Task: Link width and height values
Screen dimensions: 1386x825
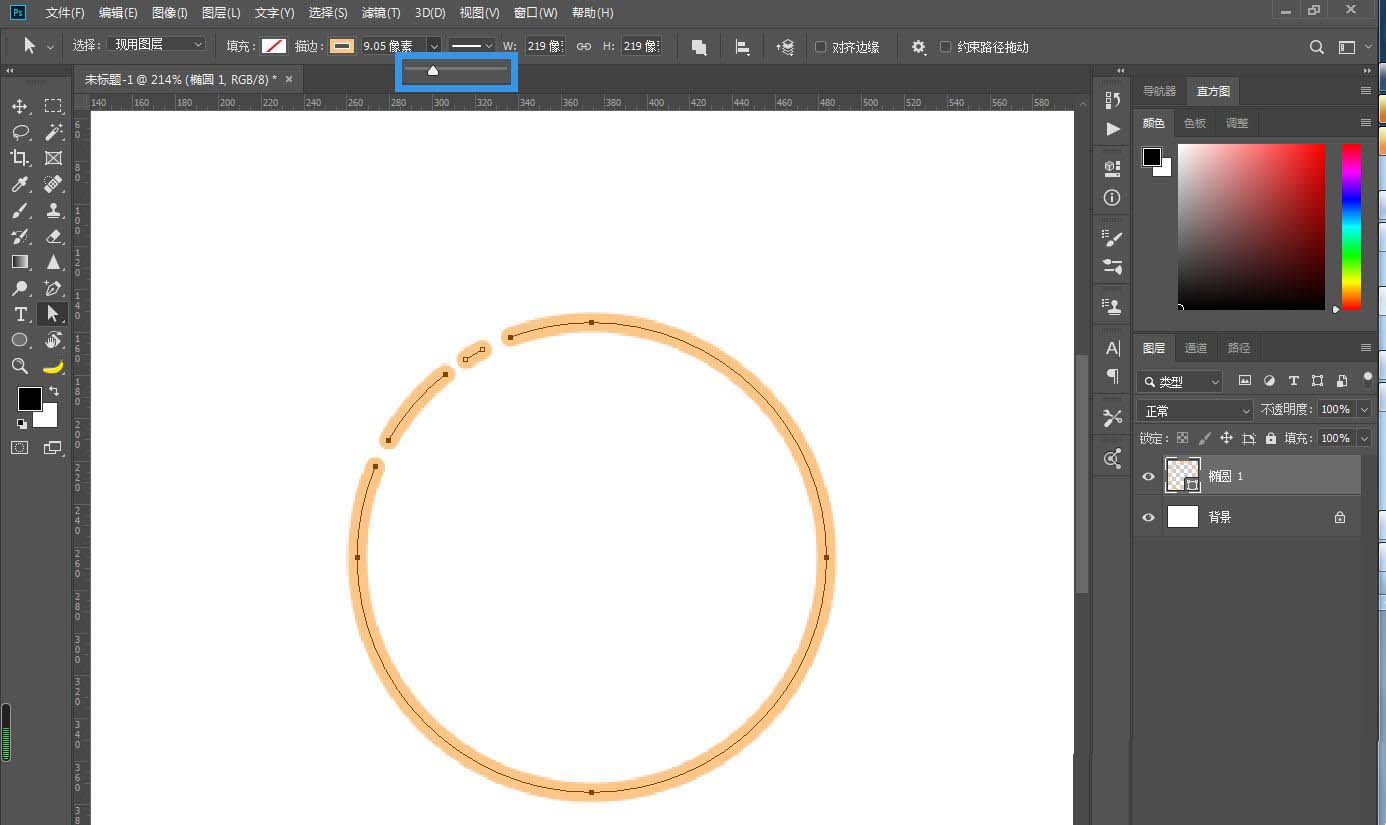Action: coord(584,46)
